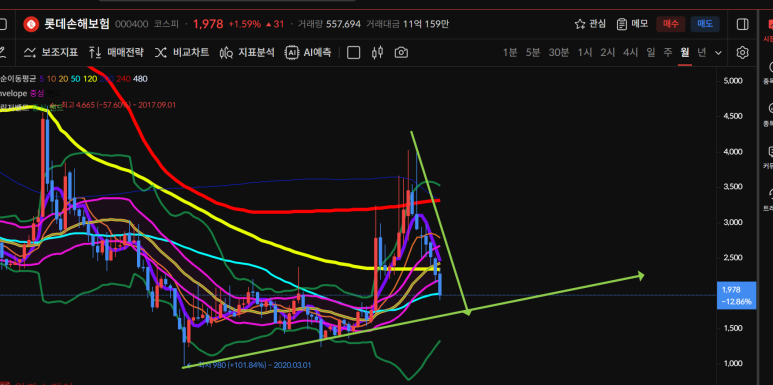Image resolution: width=773 pixels, height=385 pixels.
Task: Open 비교차트 compare chart
Action: 181,52
